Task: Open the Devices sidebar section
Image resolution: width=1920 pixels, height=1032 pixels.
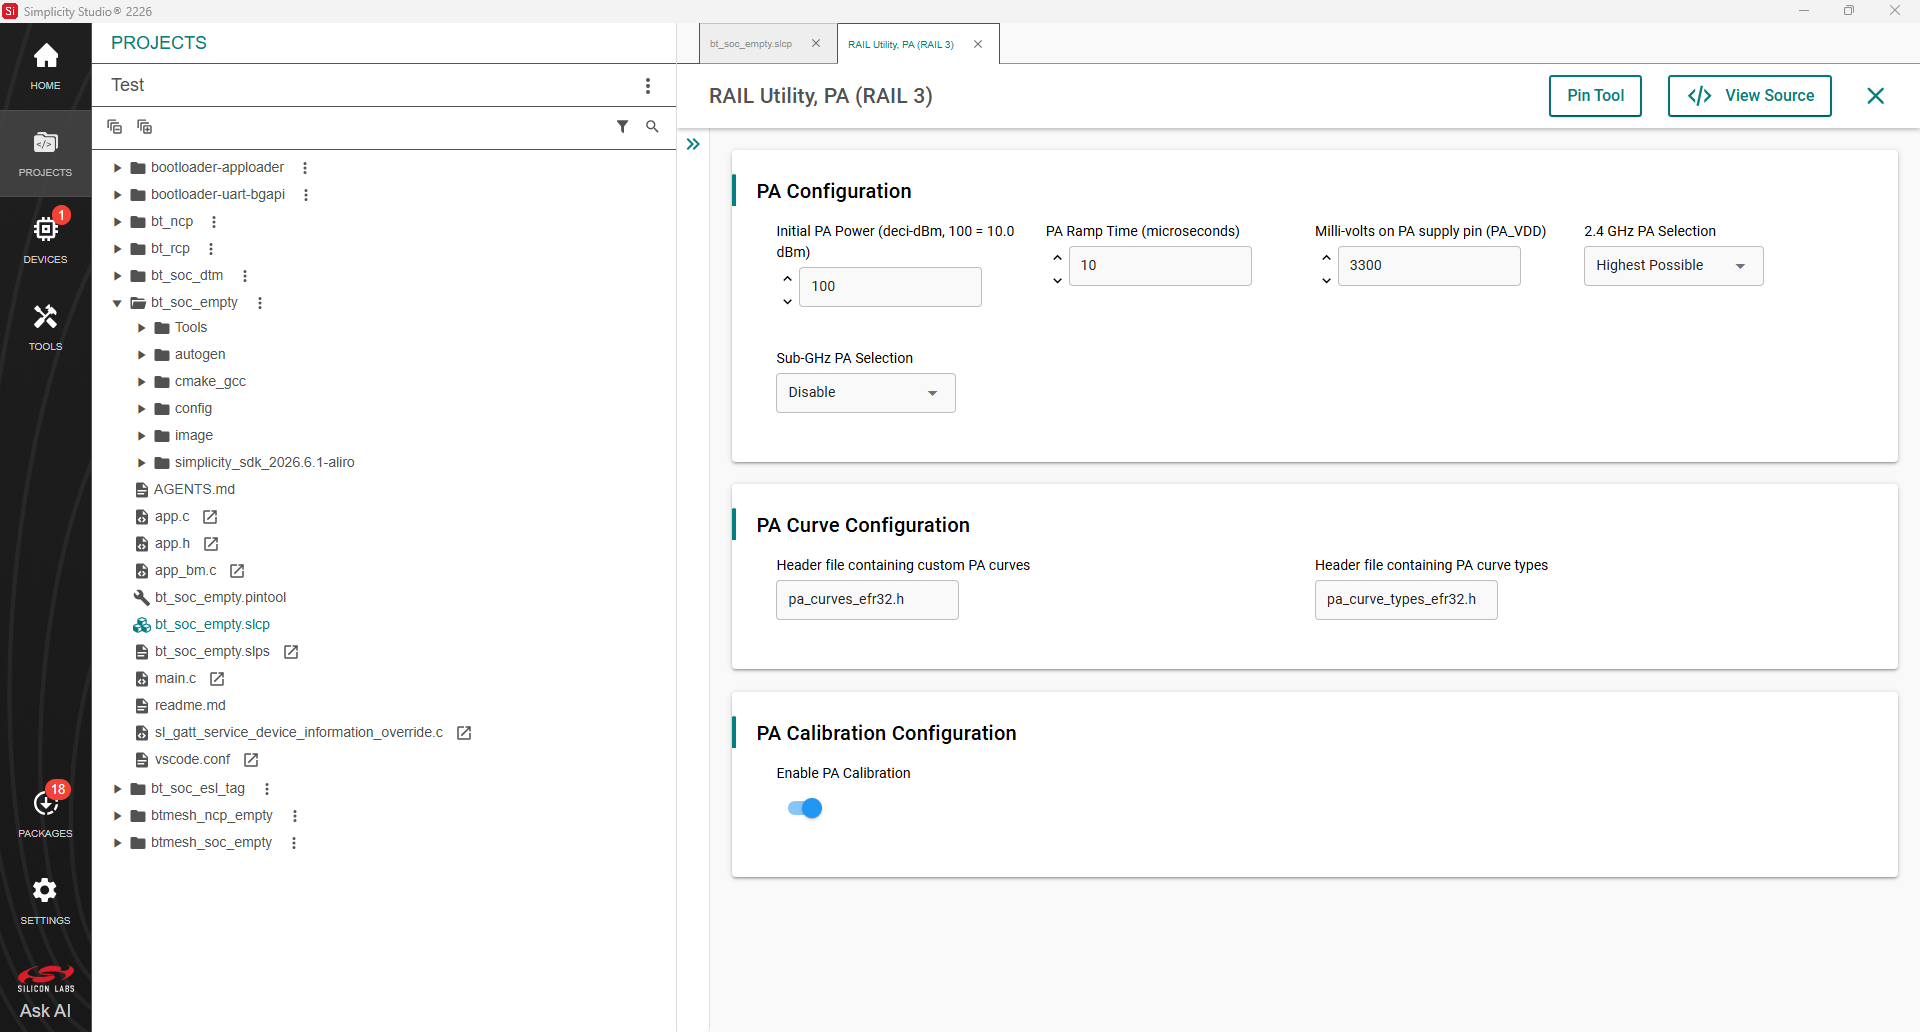Action: tap(45, 240)
